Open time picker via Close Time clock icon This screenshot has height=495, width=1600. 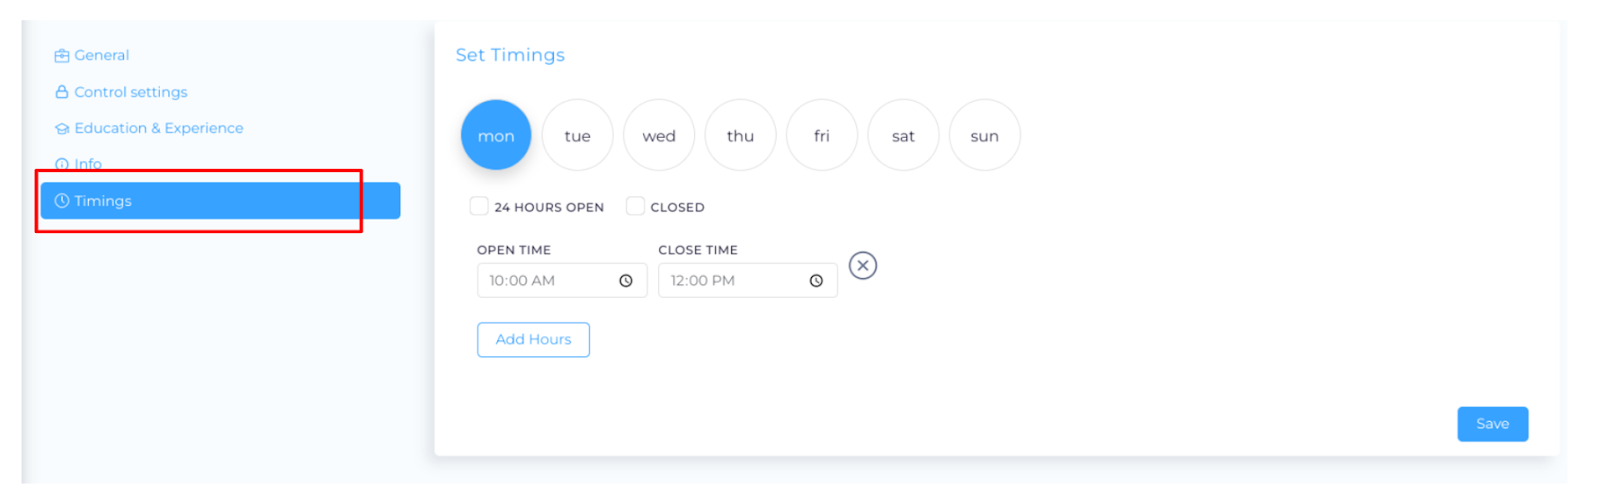[816, 281]
